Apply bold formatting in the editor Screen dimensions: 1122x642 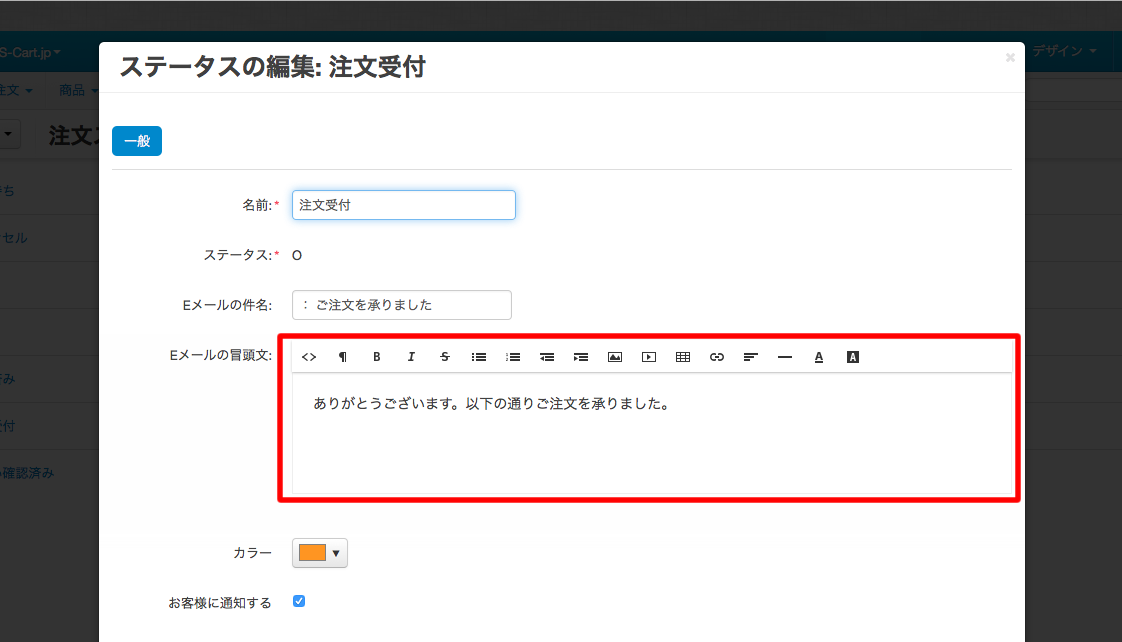376,357
